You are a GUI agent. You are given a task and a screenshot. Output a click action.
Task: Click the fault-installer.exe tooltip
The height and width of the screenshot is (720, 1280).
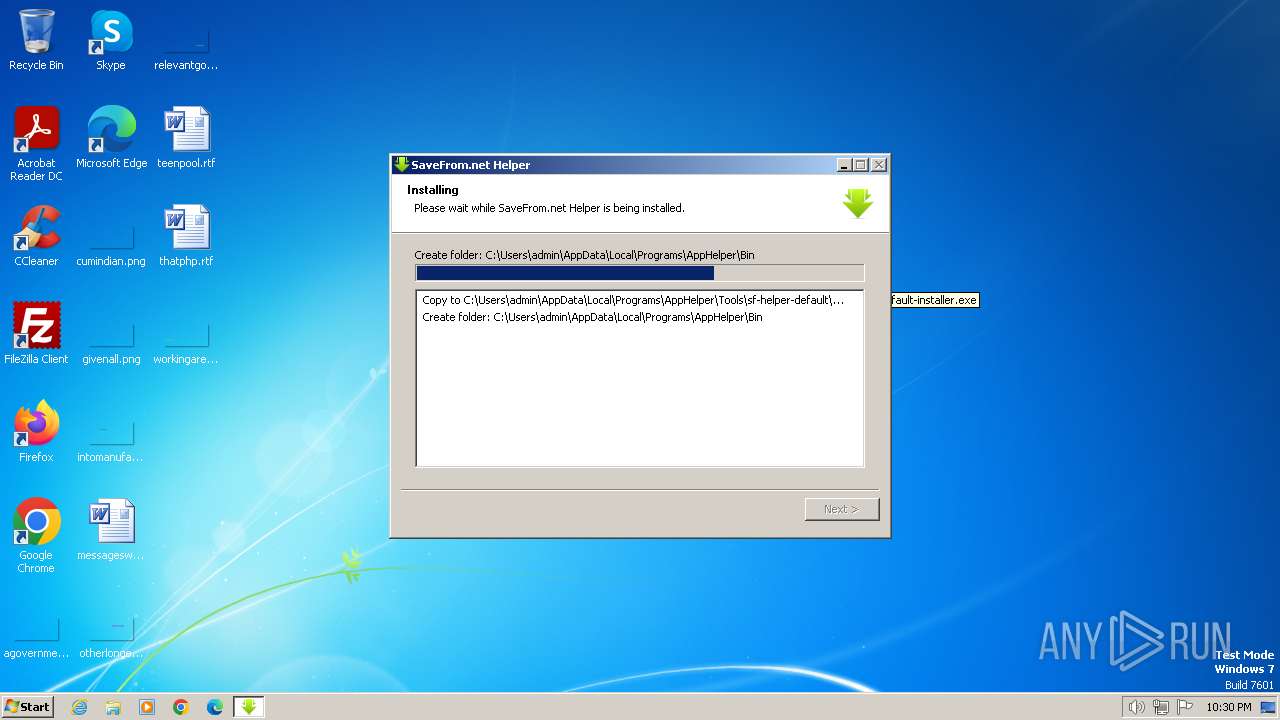coord(934,300)
